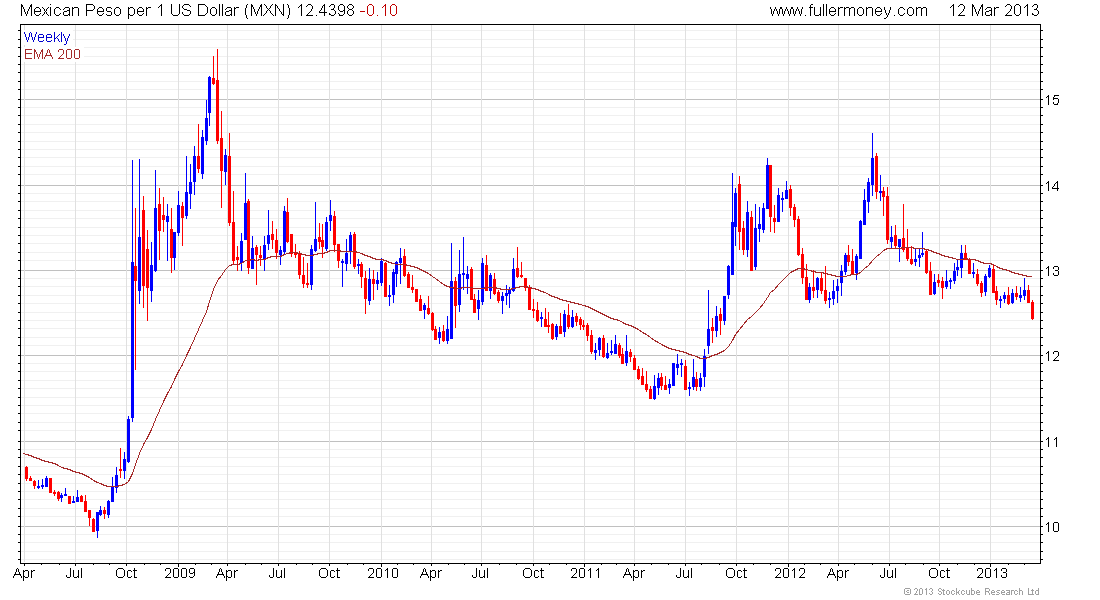Select the price axis label 15
This screenshot has height=600, width=1100.
[1052, 100]
